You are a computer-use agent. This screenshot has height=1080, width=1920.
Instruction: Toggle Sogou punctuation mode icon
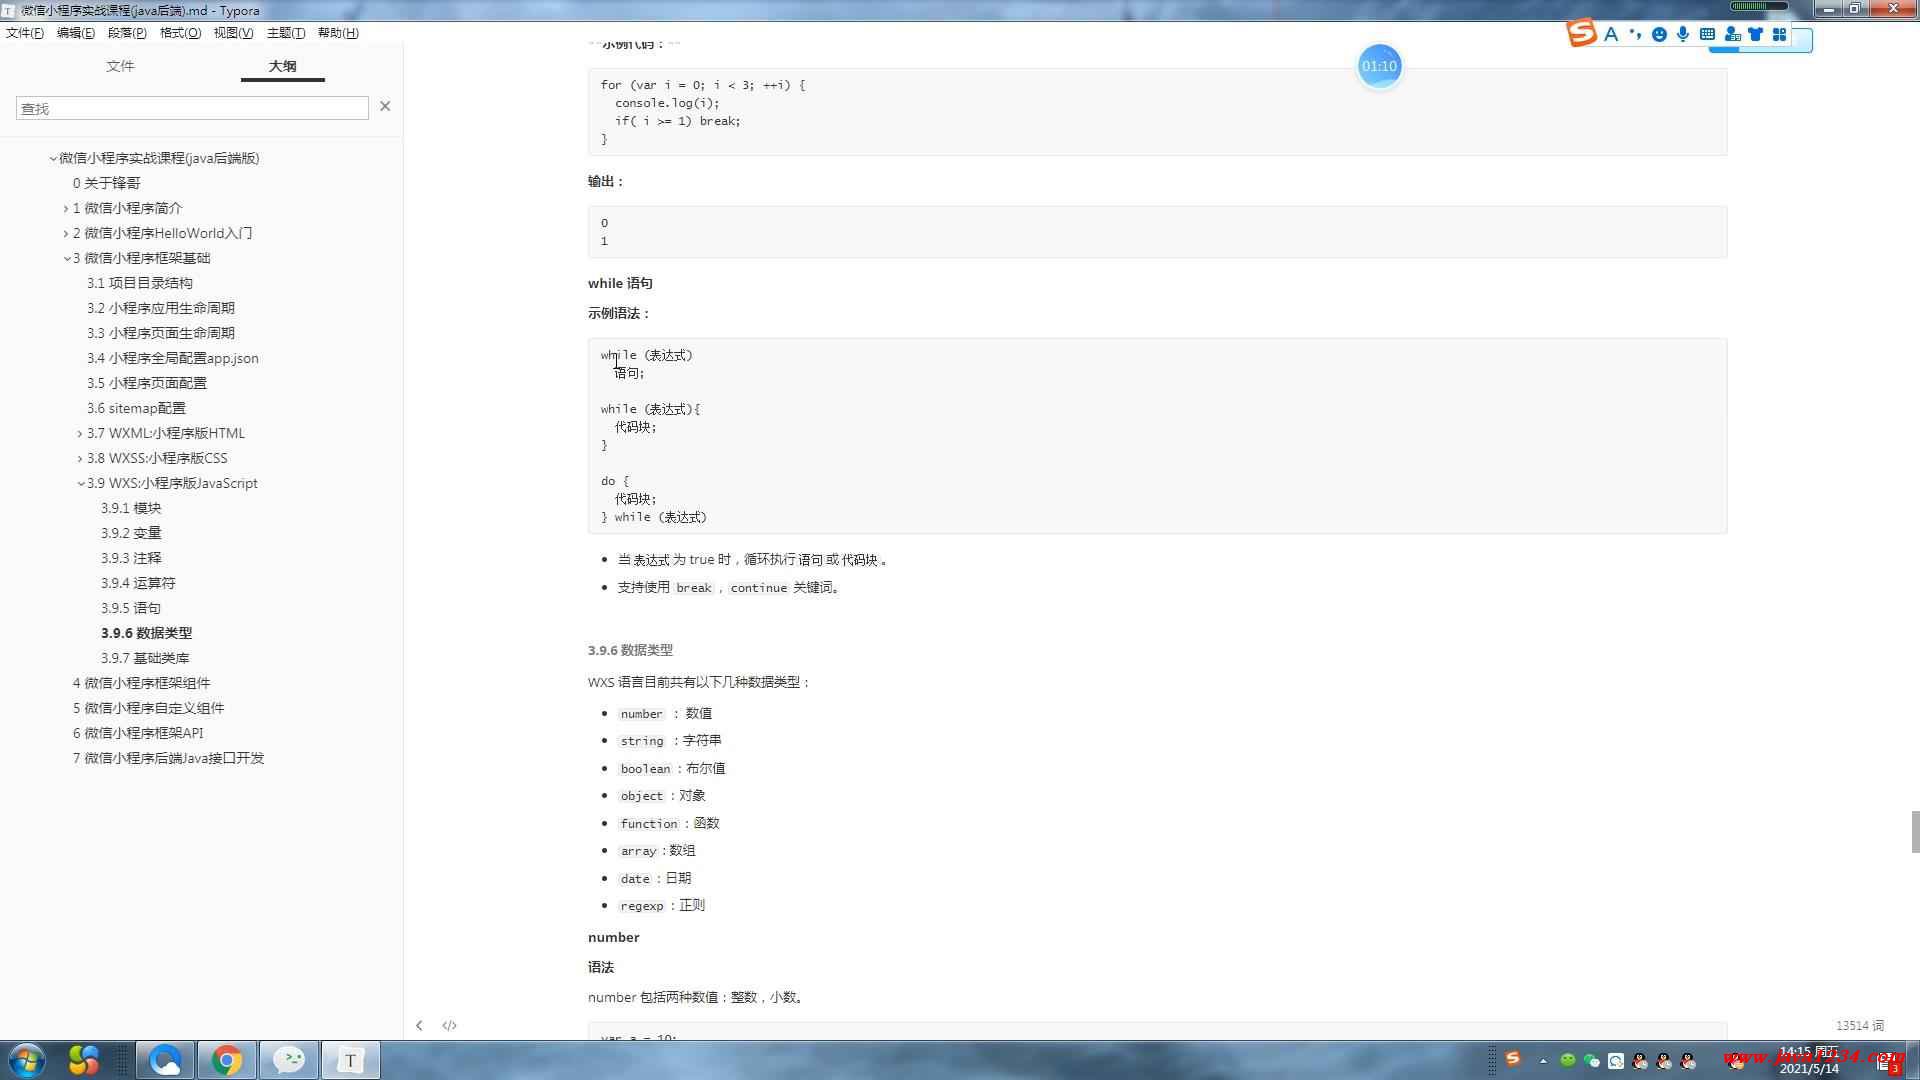click(1635, 34)
